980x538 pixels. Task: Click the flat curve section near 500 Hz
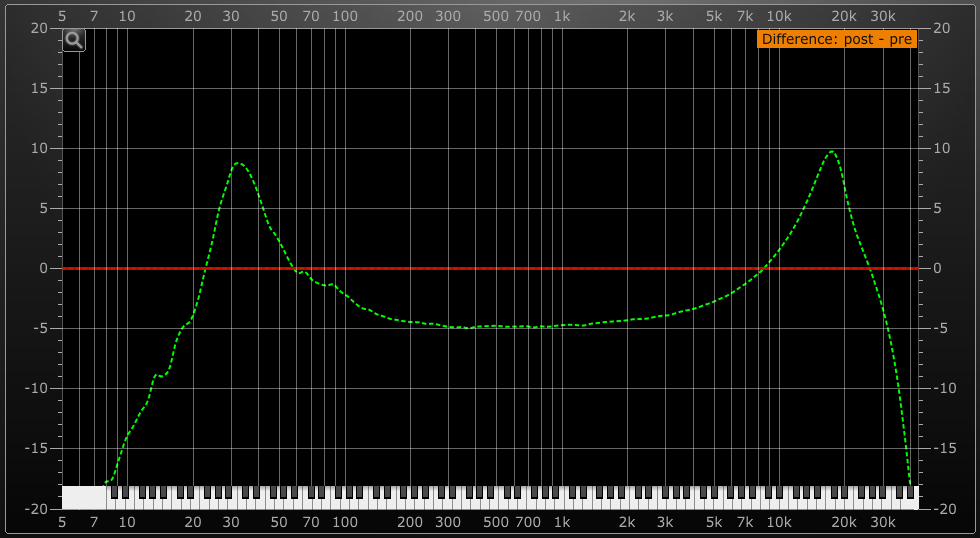coord(497,326)
